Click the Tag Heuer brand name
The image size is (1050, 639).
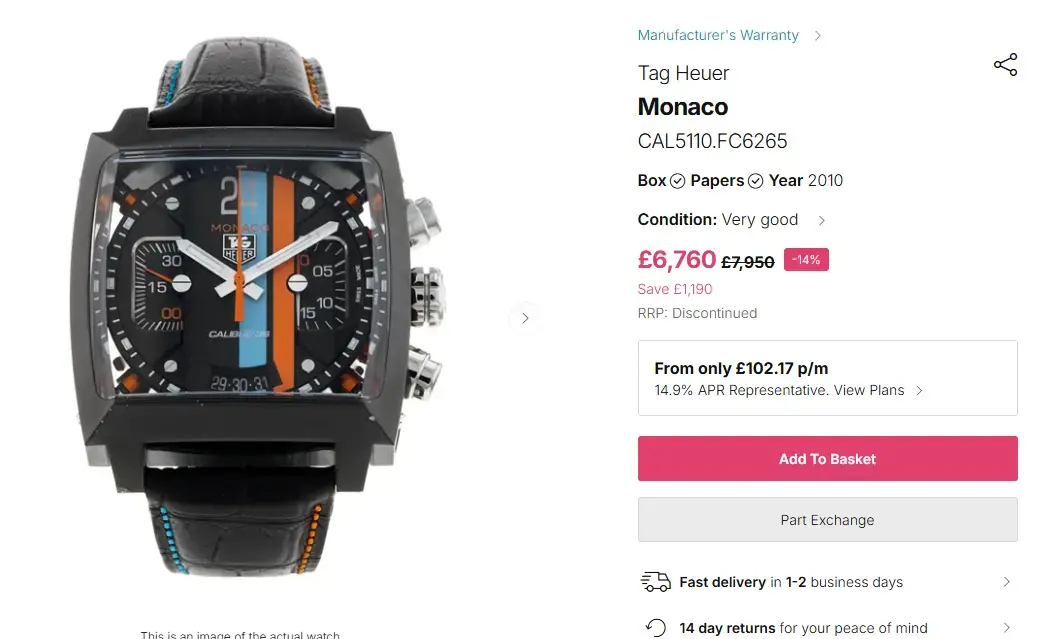[x=683, y=73]
